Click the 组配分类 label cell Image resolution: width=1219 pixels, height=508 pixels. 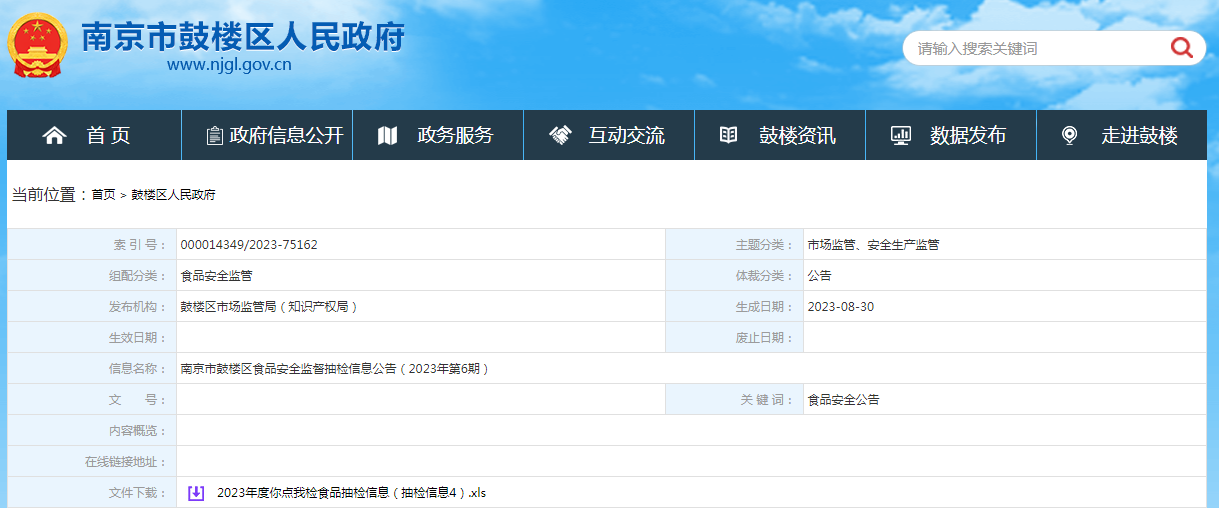[x=92, y=276]
